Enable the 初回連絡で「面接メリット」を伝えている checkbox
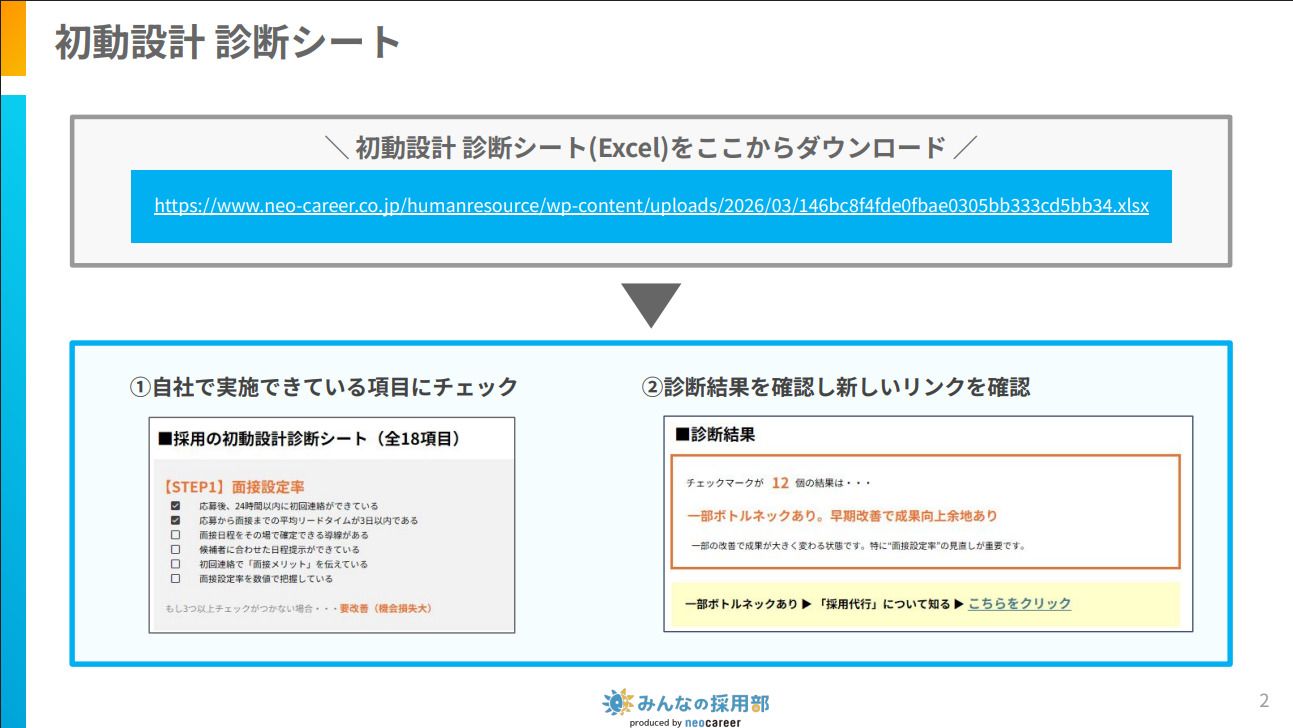Image resolution: width=1293 pixels, height=728 pixels. (175, 564)
